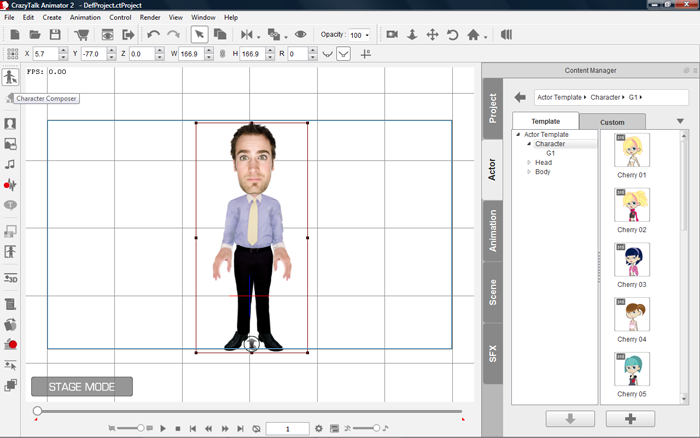Viewport: 700px width, 438px height.
Task: Click the Save project icon
Action: point(55,35)
